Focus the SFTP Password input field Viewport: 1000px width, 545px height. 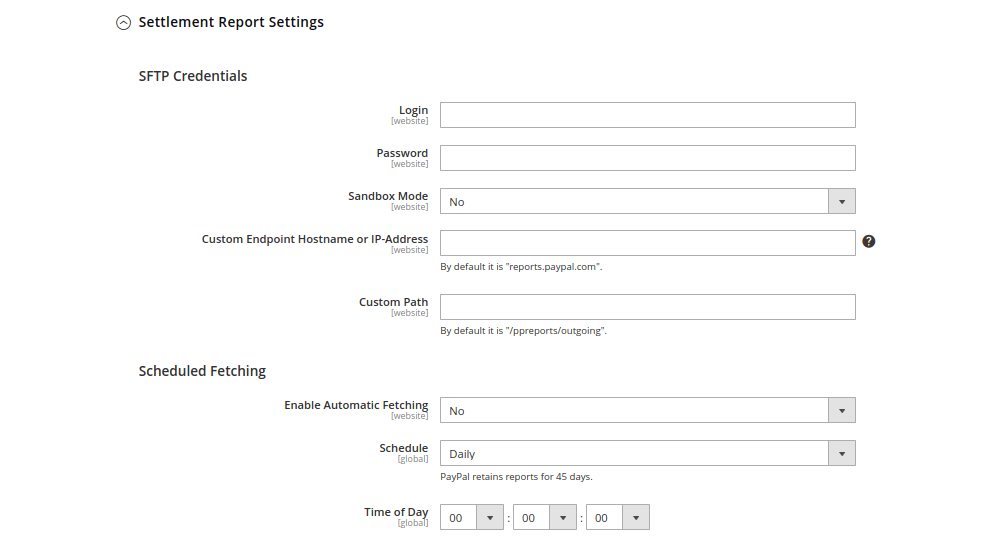(647, 158)
